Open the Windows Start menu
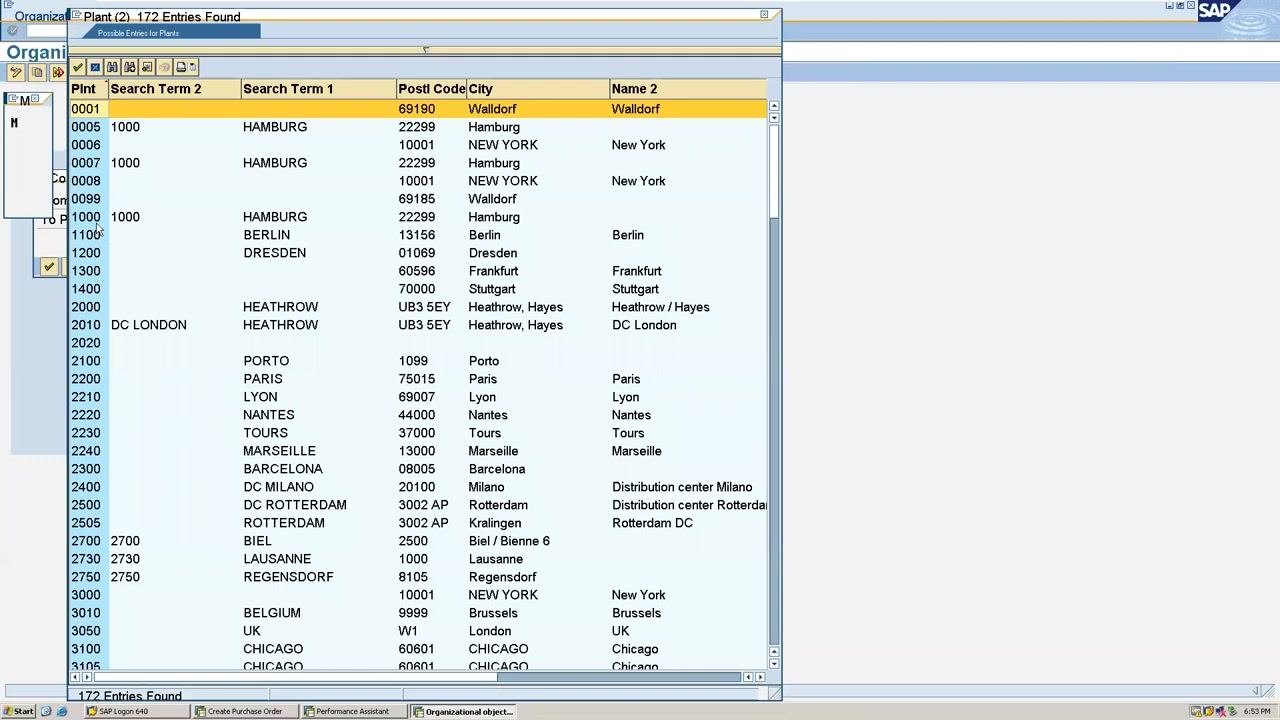 [x=18, y=711]
